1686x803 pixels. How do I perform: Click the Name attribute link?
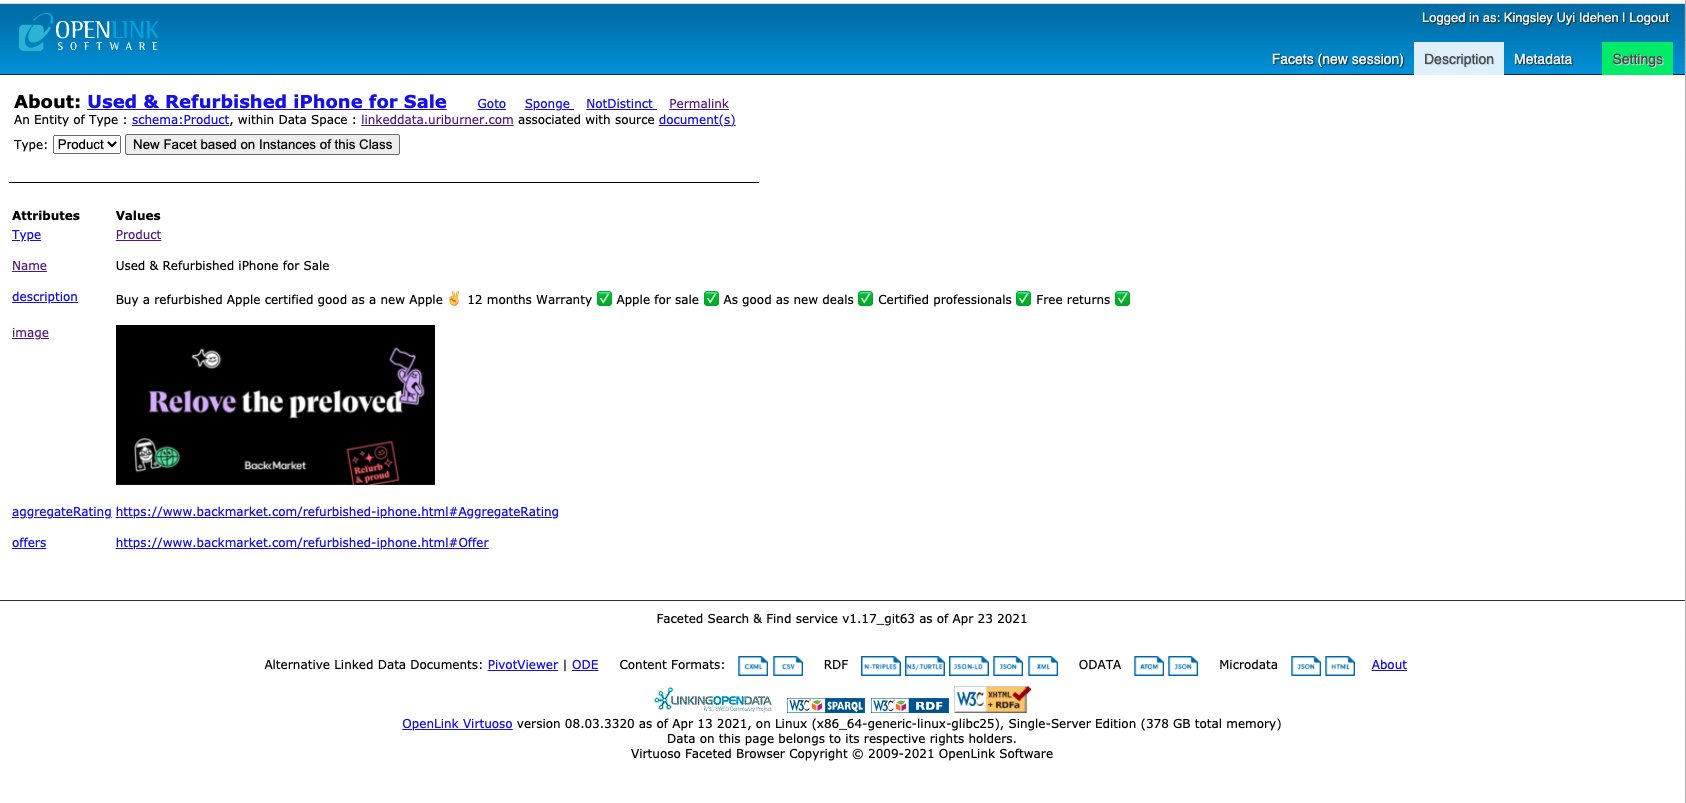pyautogui.click(x=29, y=266)
